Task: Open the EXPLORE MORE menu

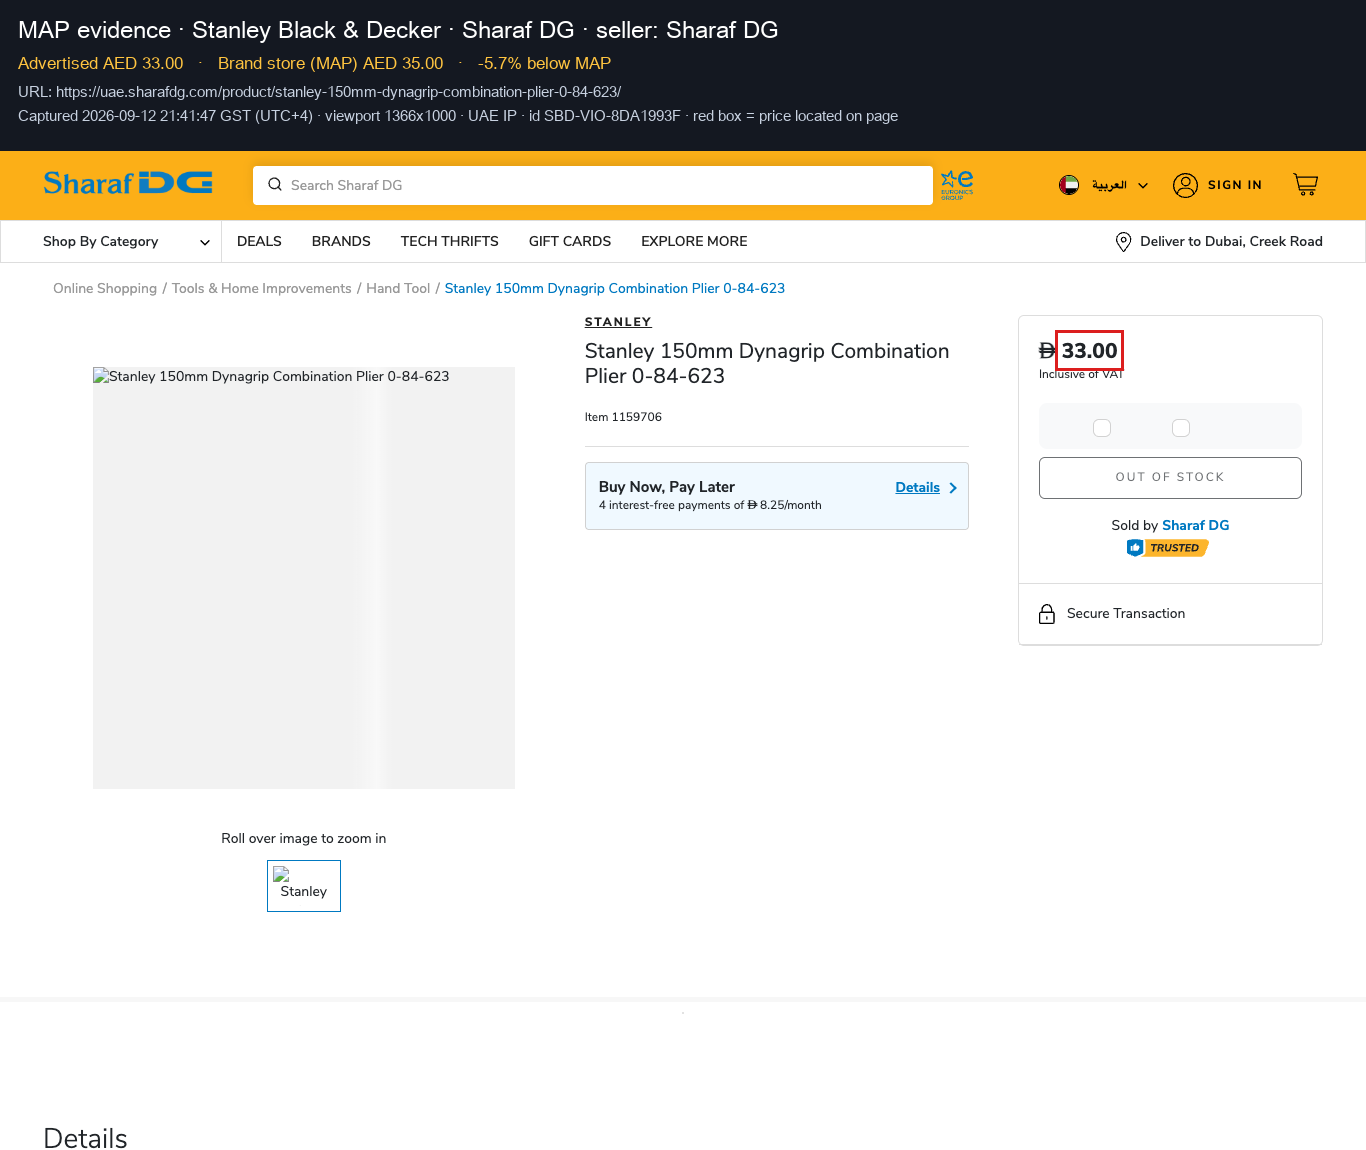Action: tap(694, 242)
